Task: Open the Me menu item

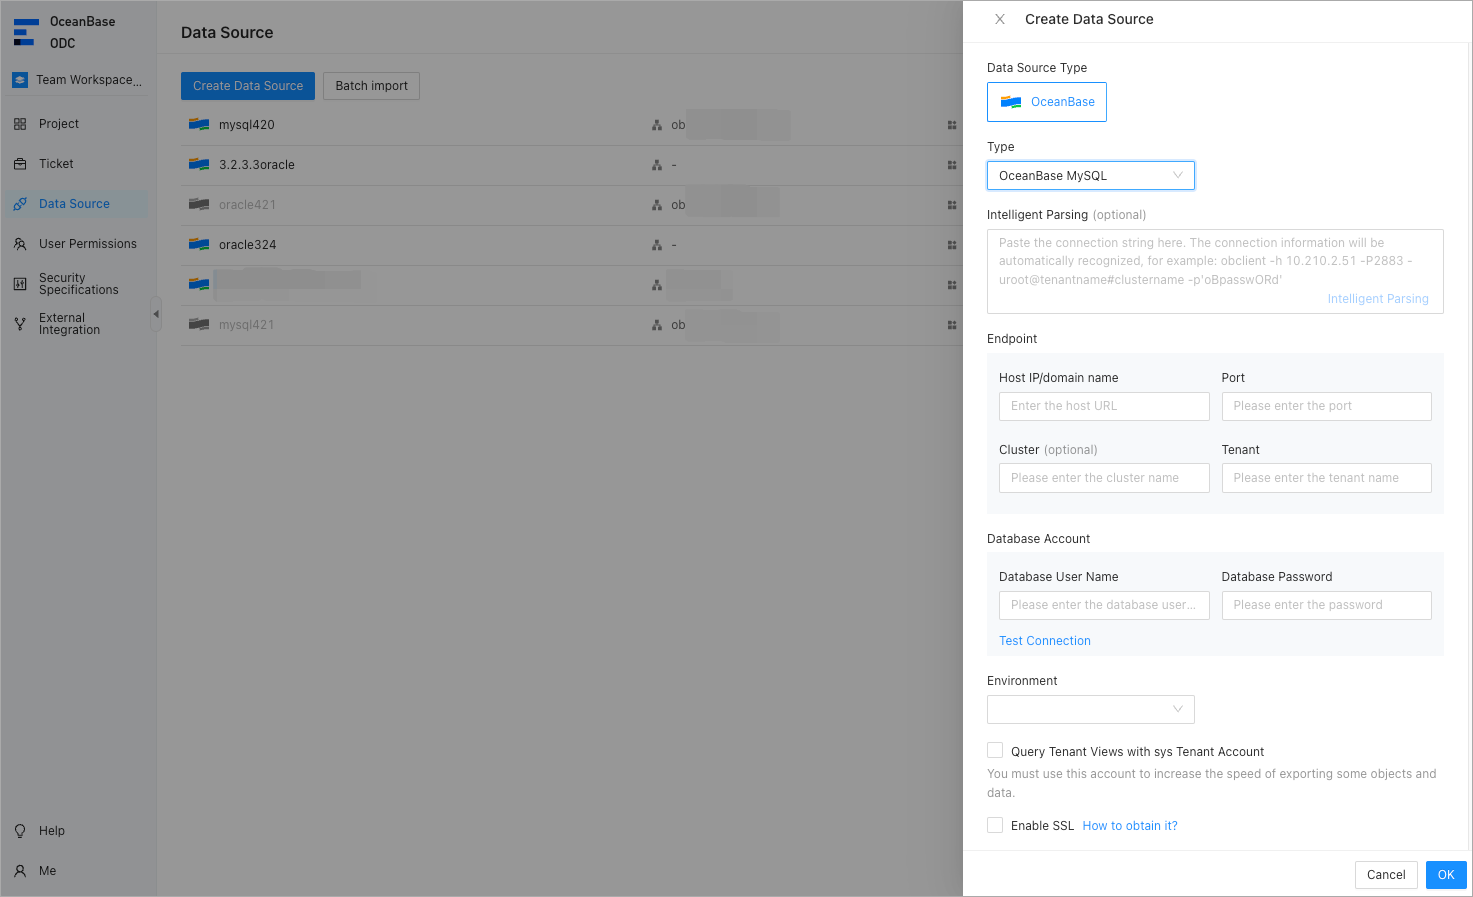Action: tap(47, 871)
